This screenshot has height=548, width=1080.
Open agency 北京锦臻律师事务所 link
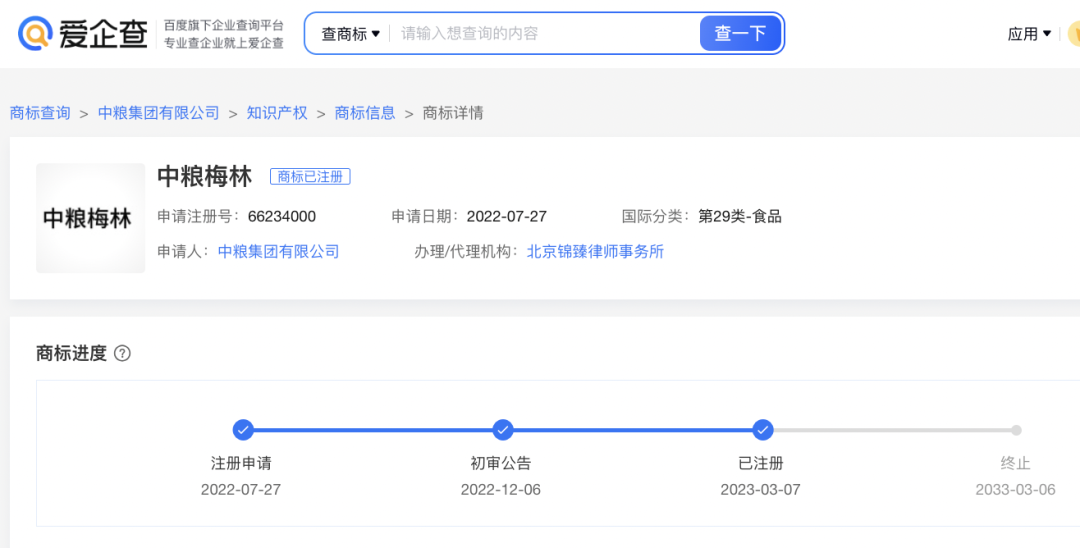click(595, 251)
